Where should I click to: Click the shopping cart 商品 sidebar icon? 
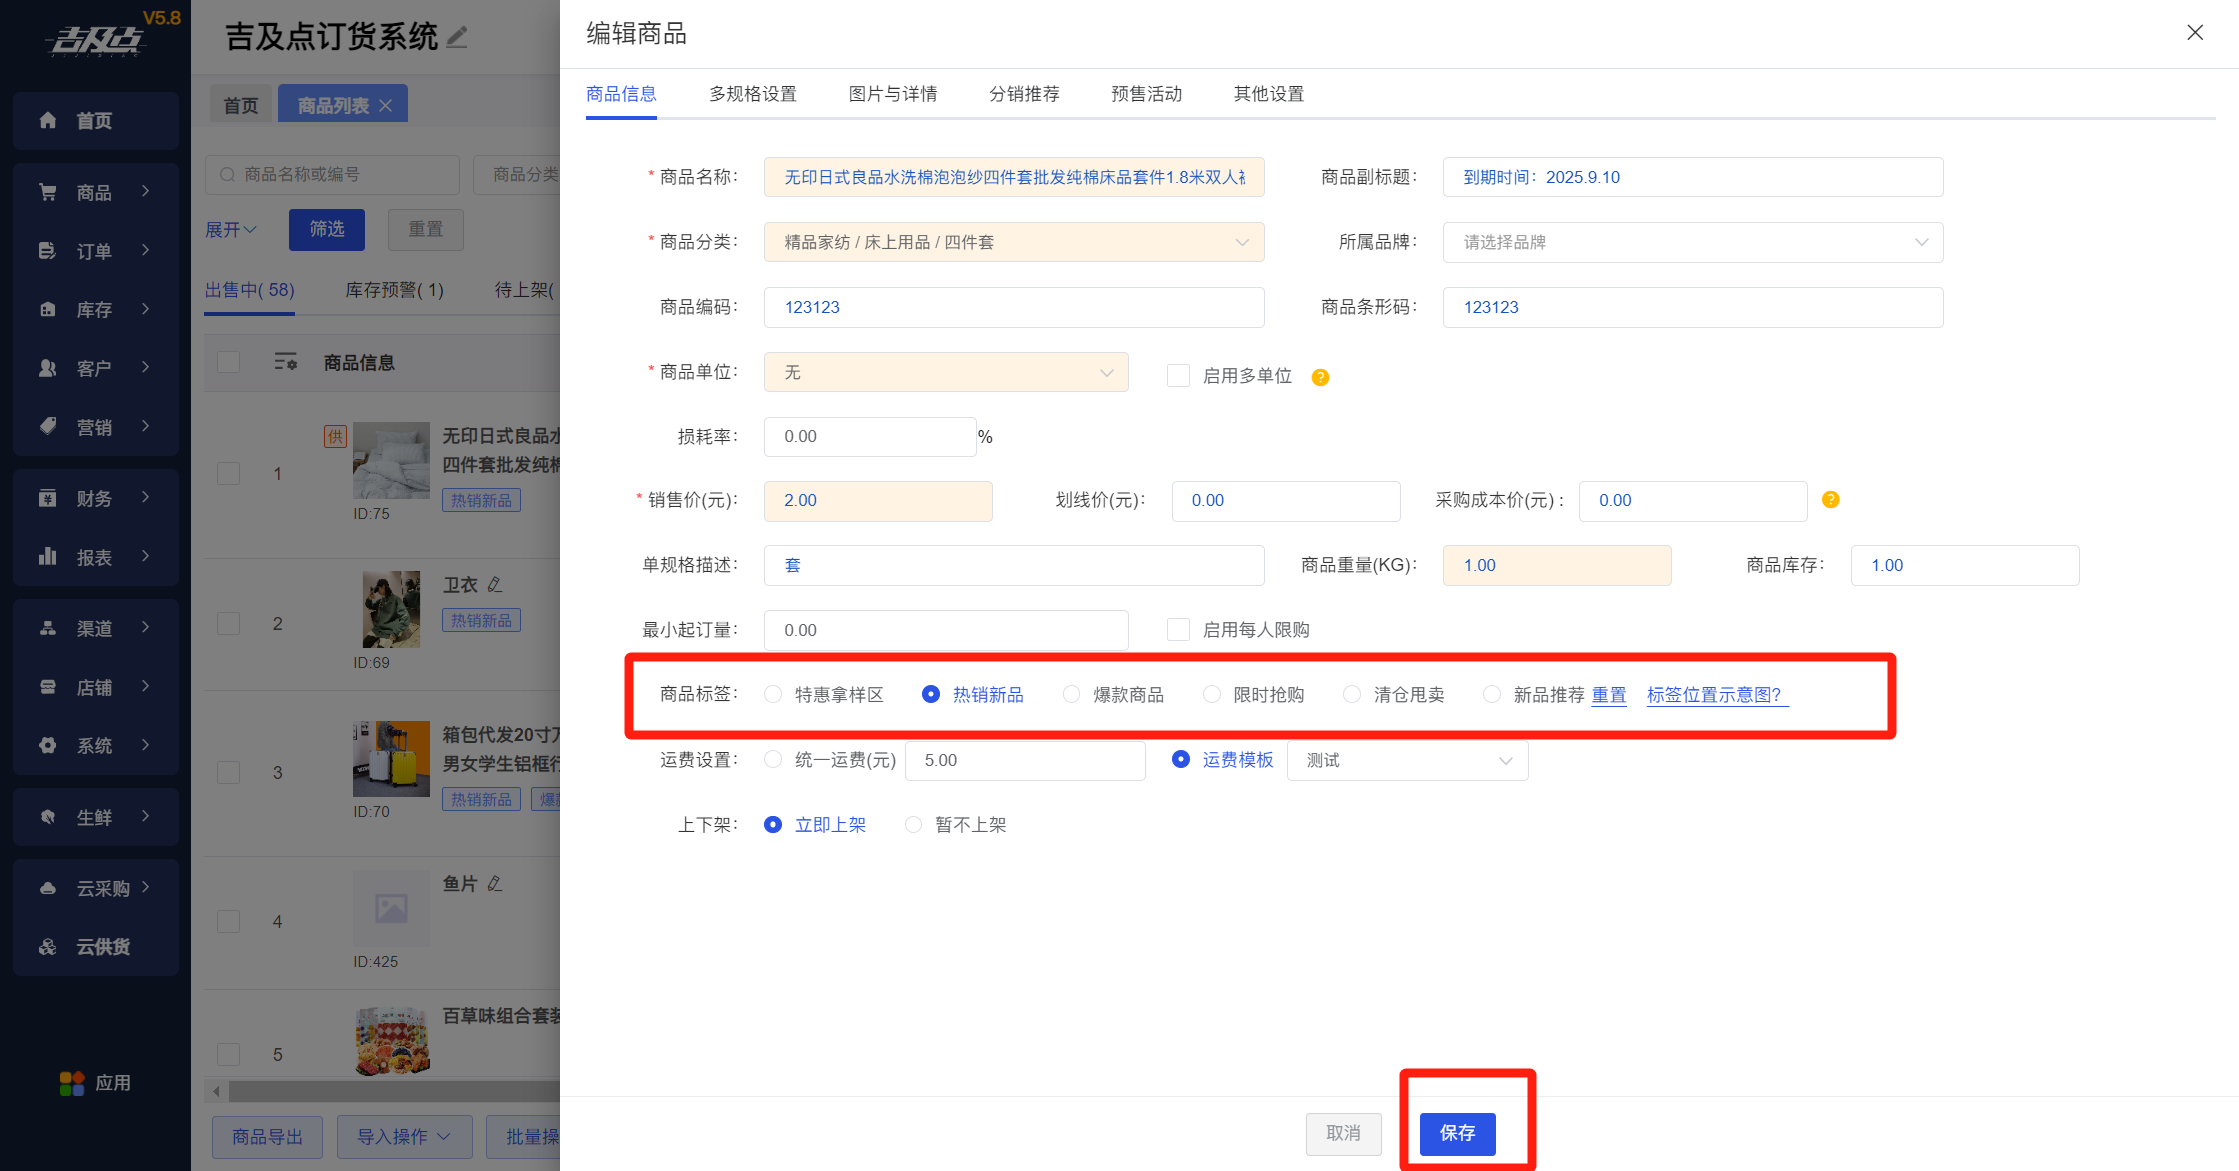(x=47, y=192)
